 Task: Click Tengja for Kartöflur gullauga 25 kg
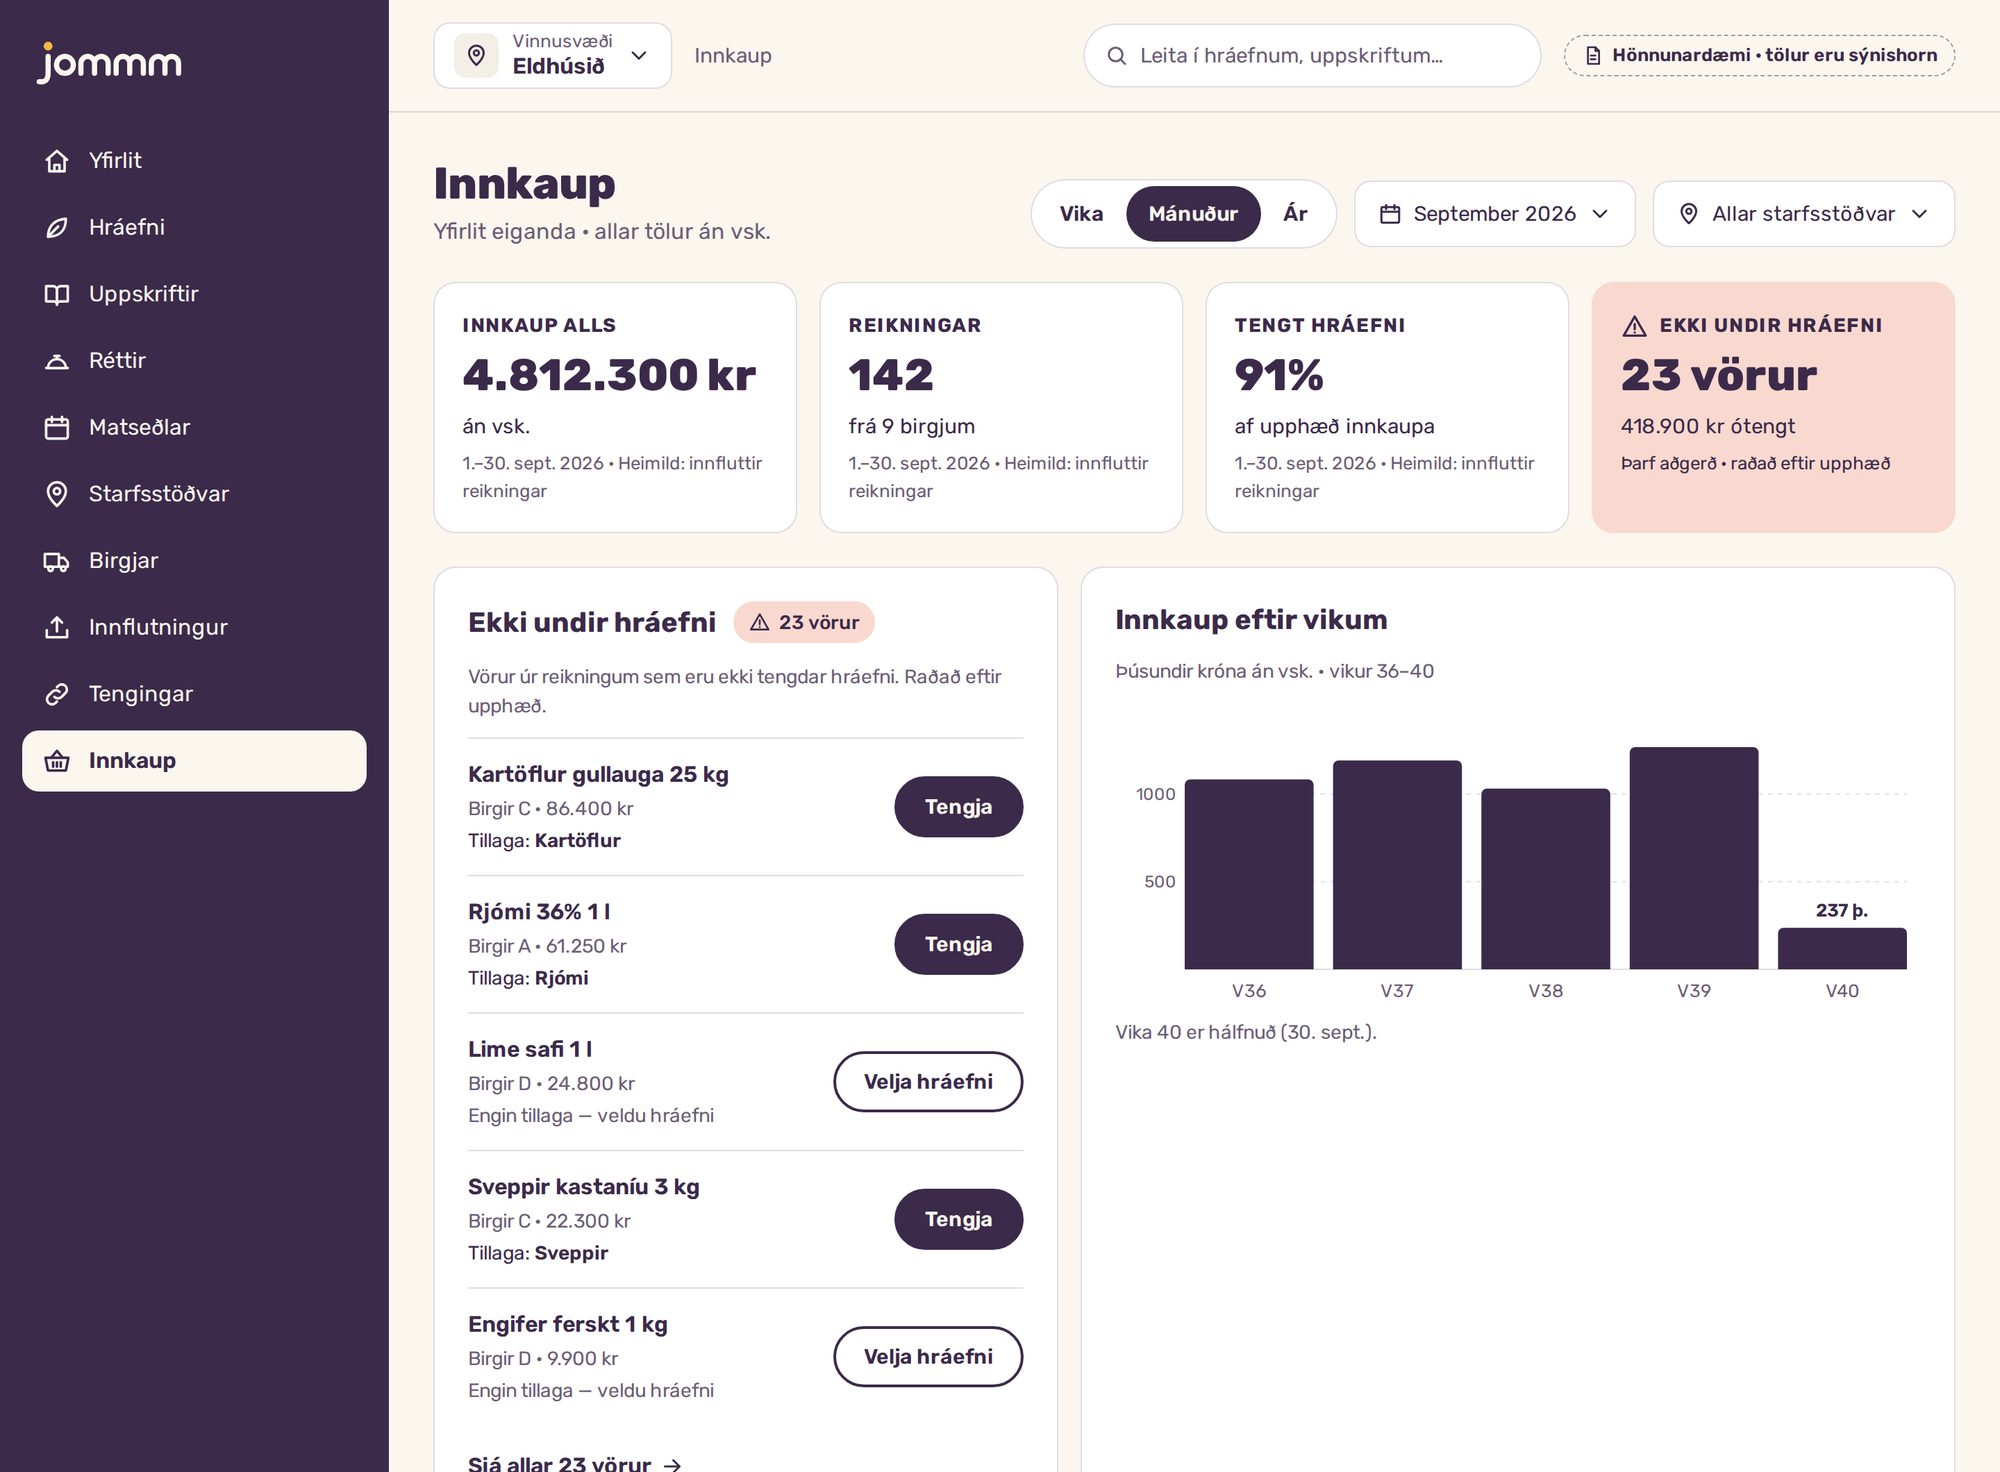958,807
